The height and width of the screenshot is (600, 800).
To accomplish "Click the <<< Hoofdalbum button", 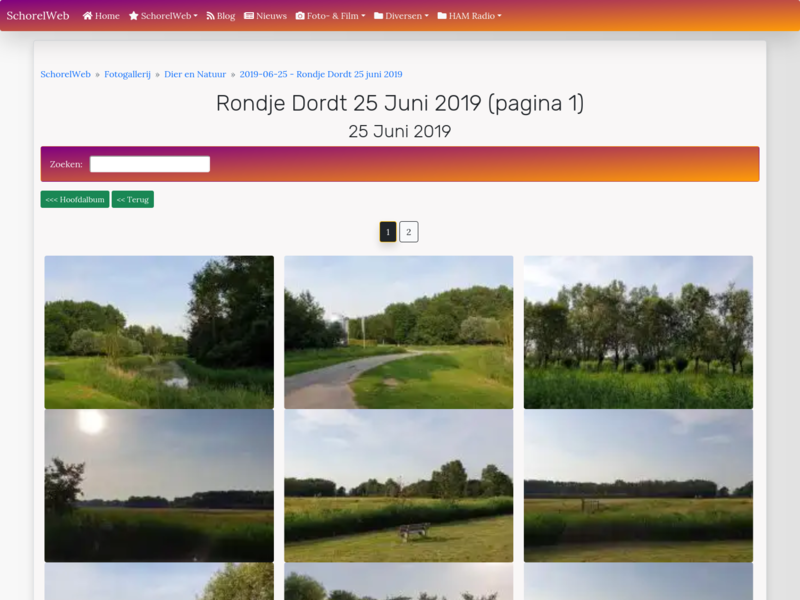I will click(75, 199).
